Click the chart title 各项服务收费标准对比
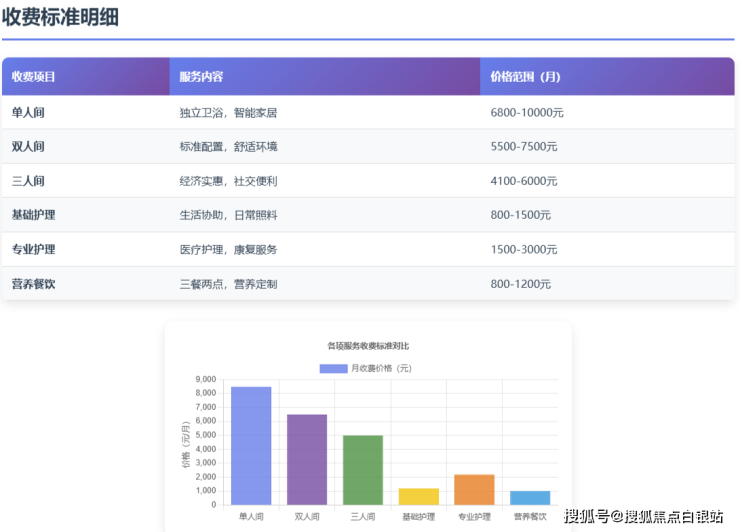 pos(368,345)
